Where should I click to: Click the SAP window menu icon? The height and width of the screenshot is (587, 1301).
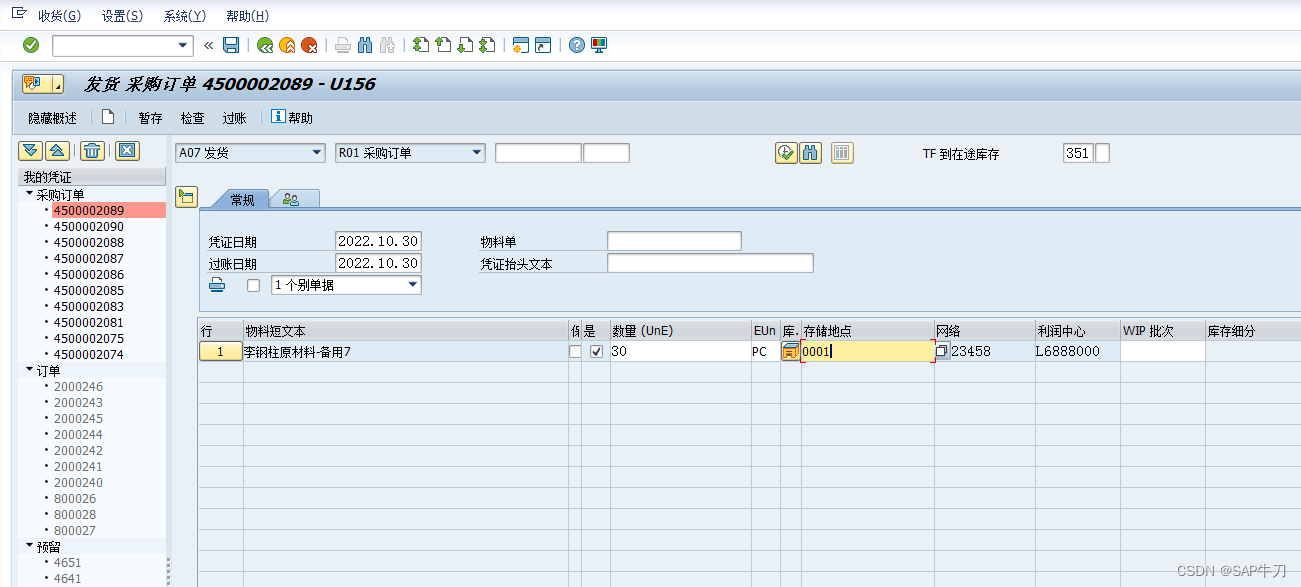pyautogui.click(x=18, y=14)
